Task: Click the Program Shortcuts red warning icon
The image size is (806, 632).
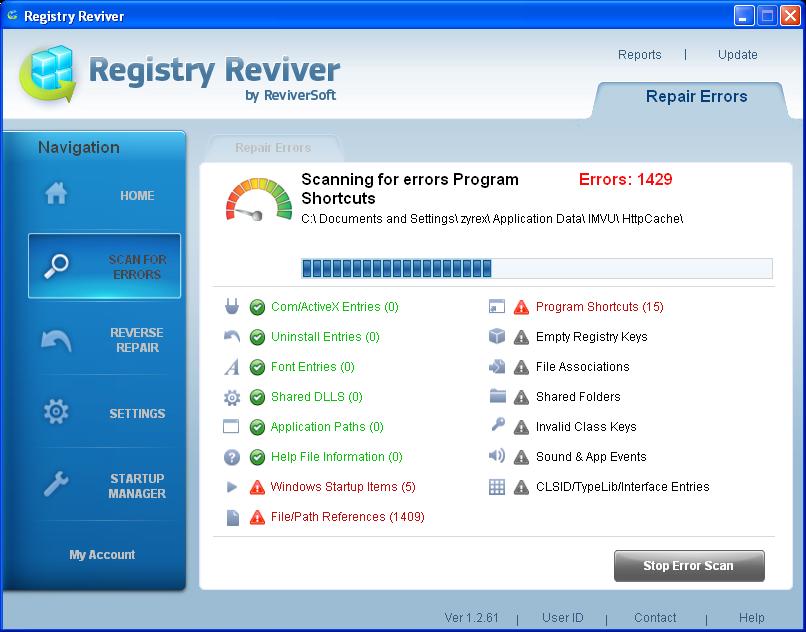Action: [x=519, y=307]
